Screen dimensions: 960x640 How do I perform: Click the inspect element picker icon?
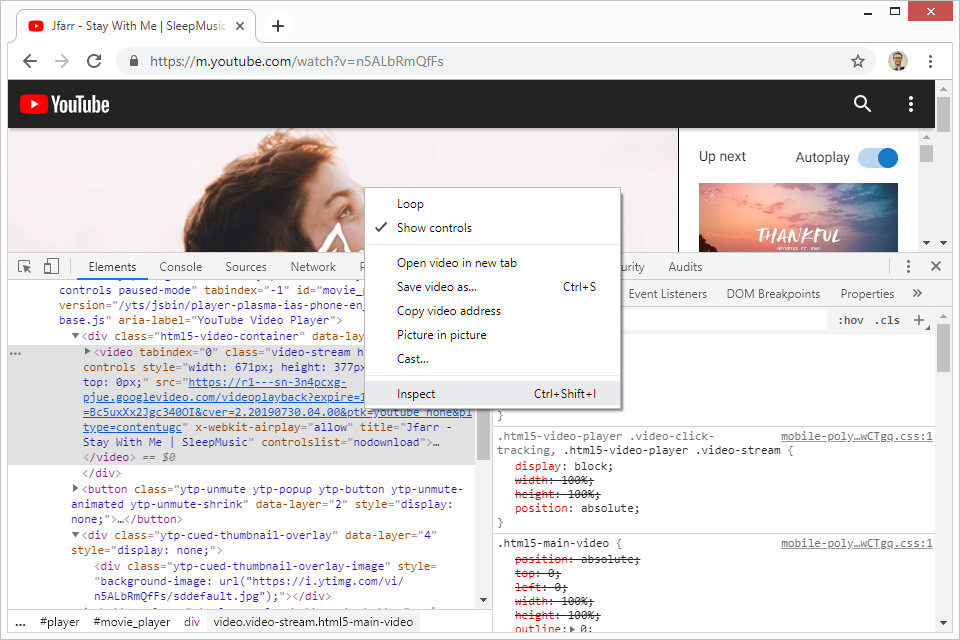point(25,267)
